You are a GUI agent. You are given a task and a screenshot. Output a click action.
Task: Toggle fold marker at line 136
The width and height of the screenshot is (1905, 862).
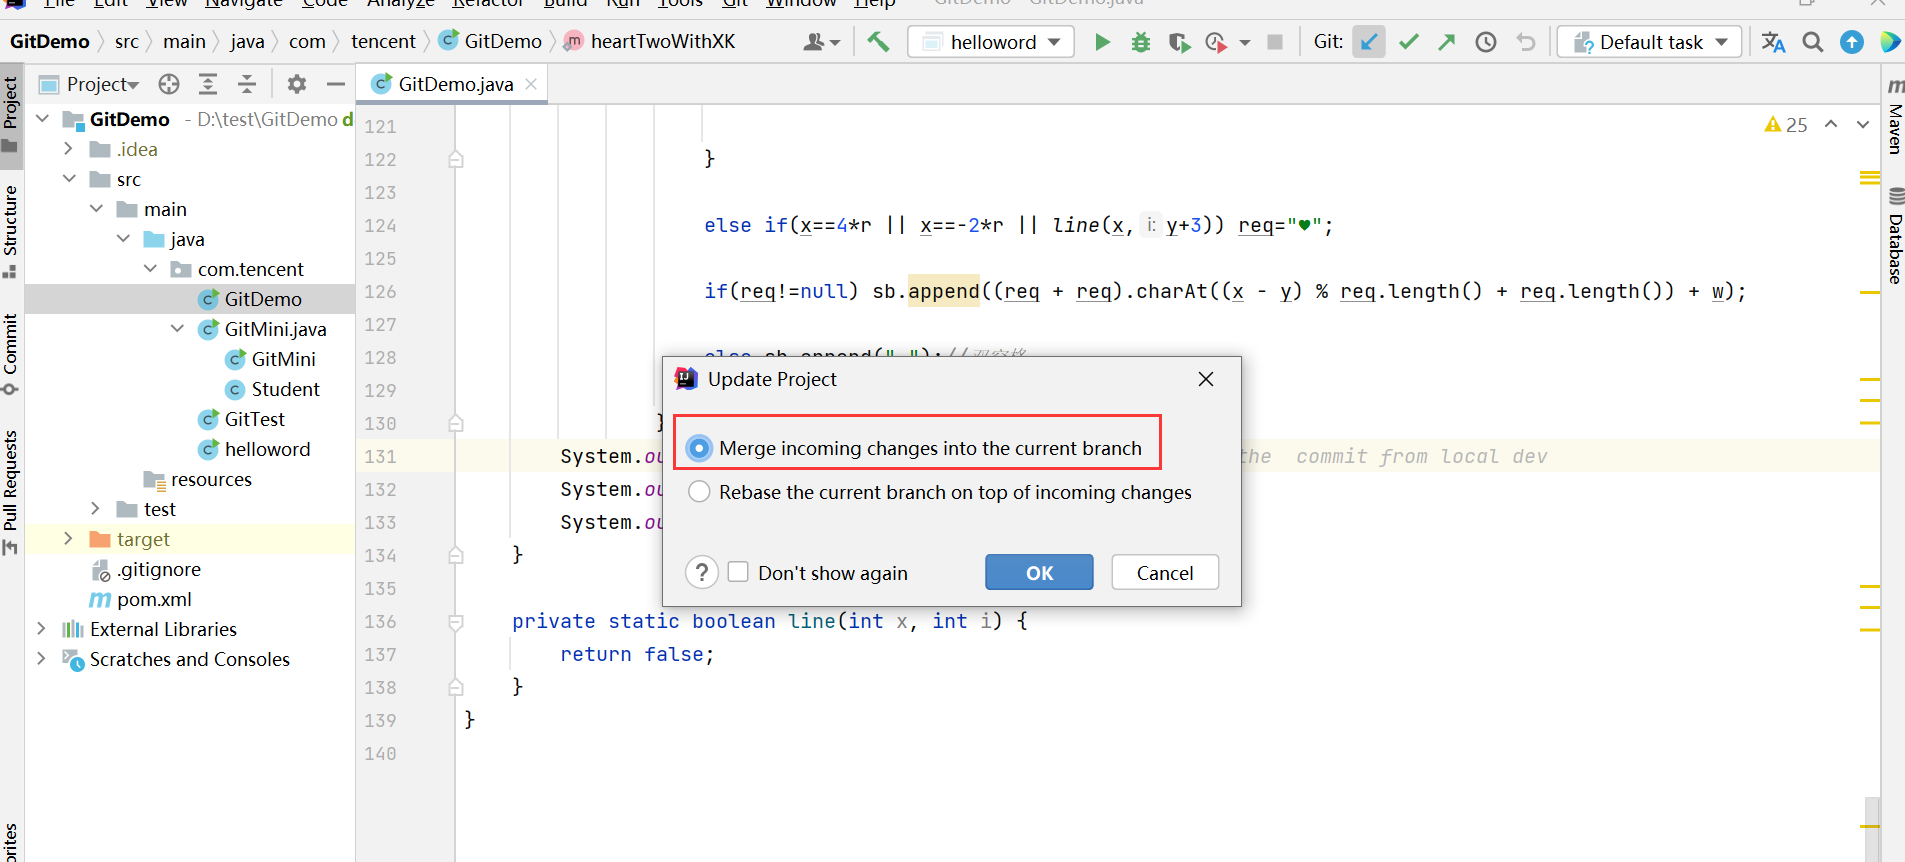[456, 622]
